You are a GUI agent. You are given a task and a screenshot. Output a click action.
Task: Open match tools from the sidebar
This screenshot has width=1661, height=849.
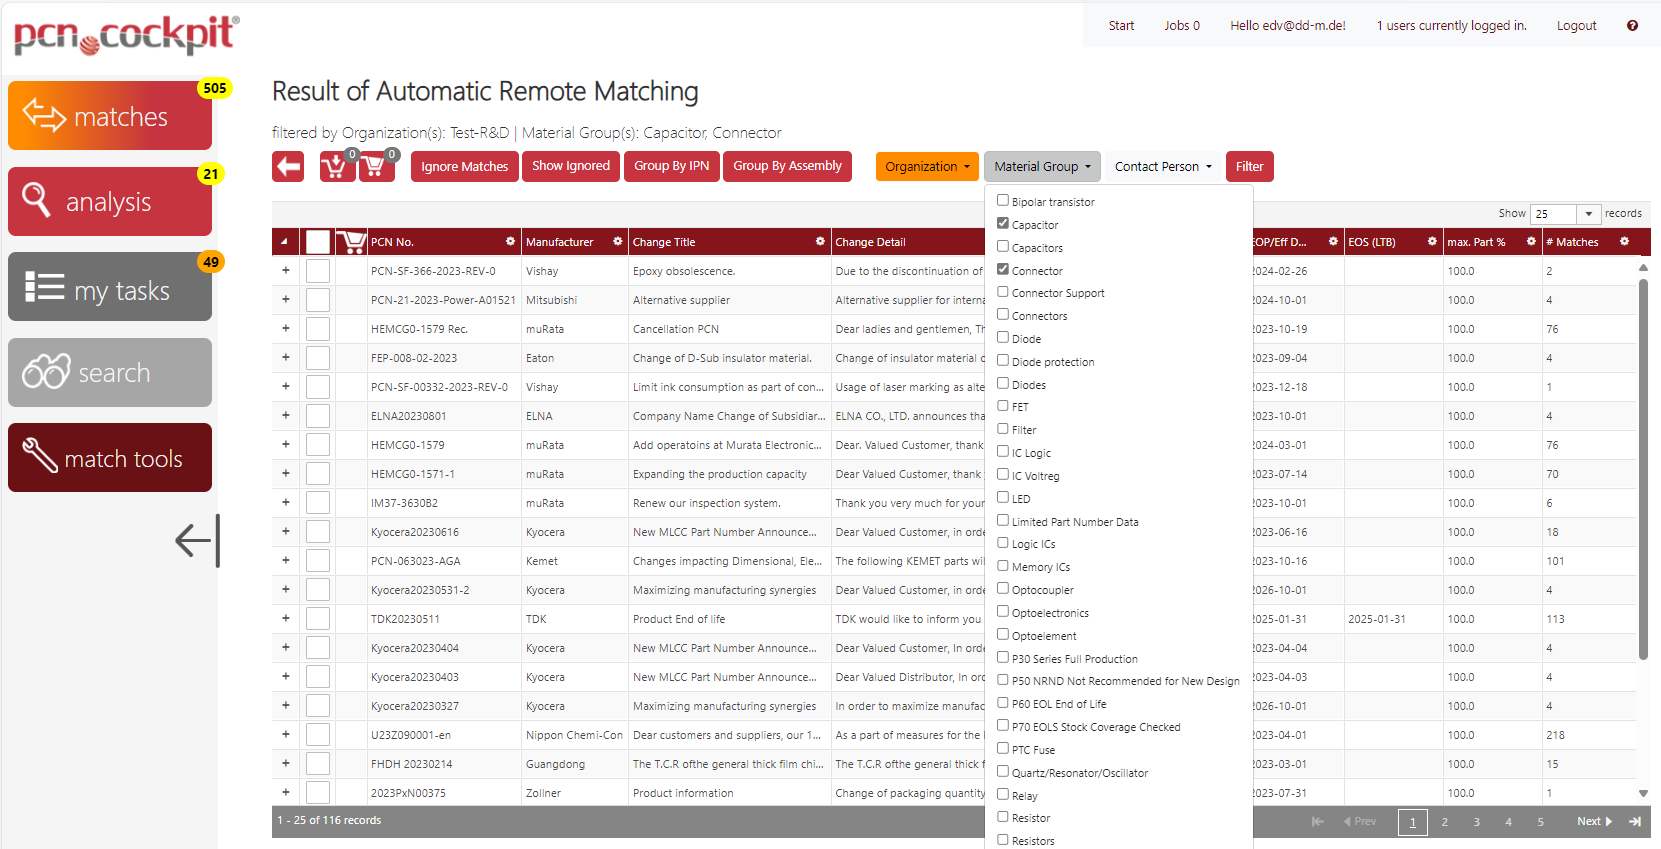click(x=110, y=458)
